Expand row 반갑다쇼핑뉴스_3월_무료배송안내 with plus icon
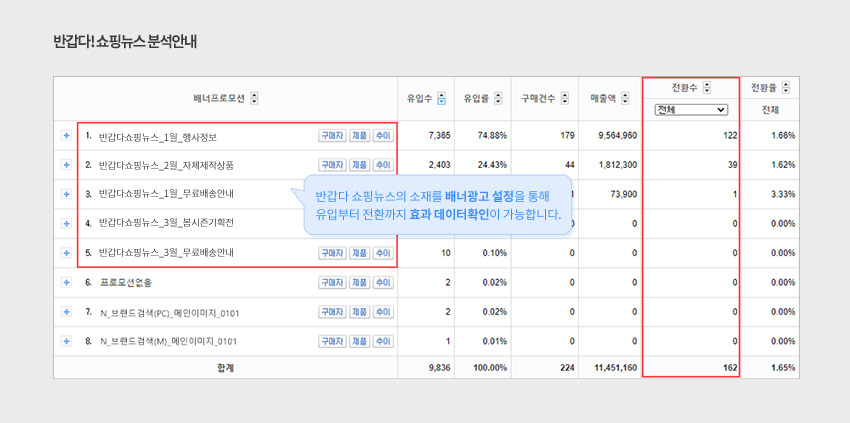Screen dimensions: 850x423 66,253
